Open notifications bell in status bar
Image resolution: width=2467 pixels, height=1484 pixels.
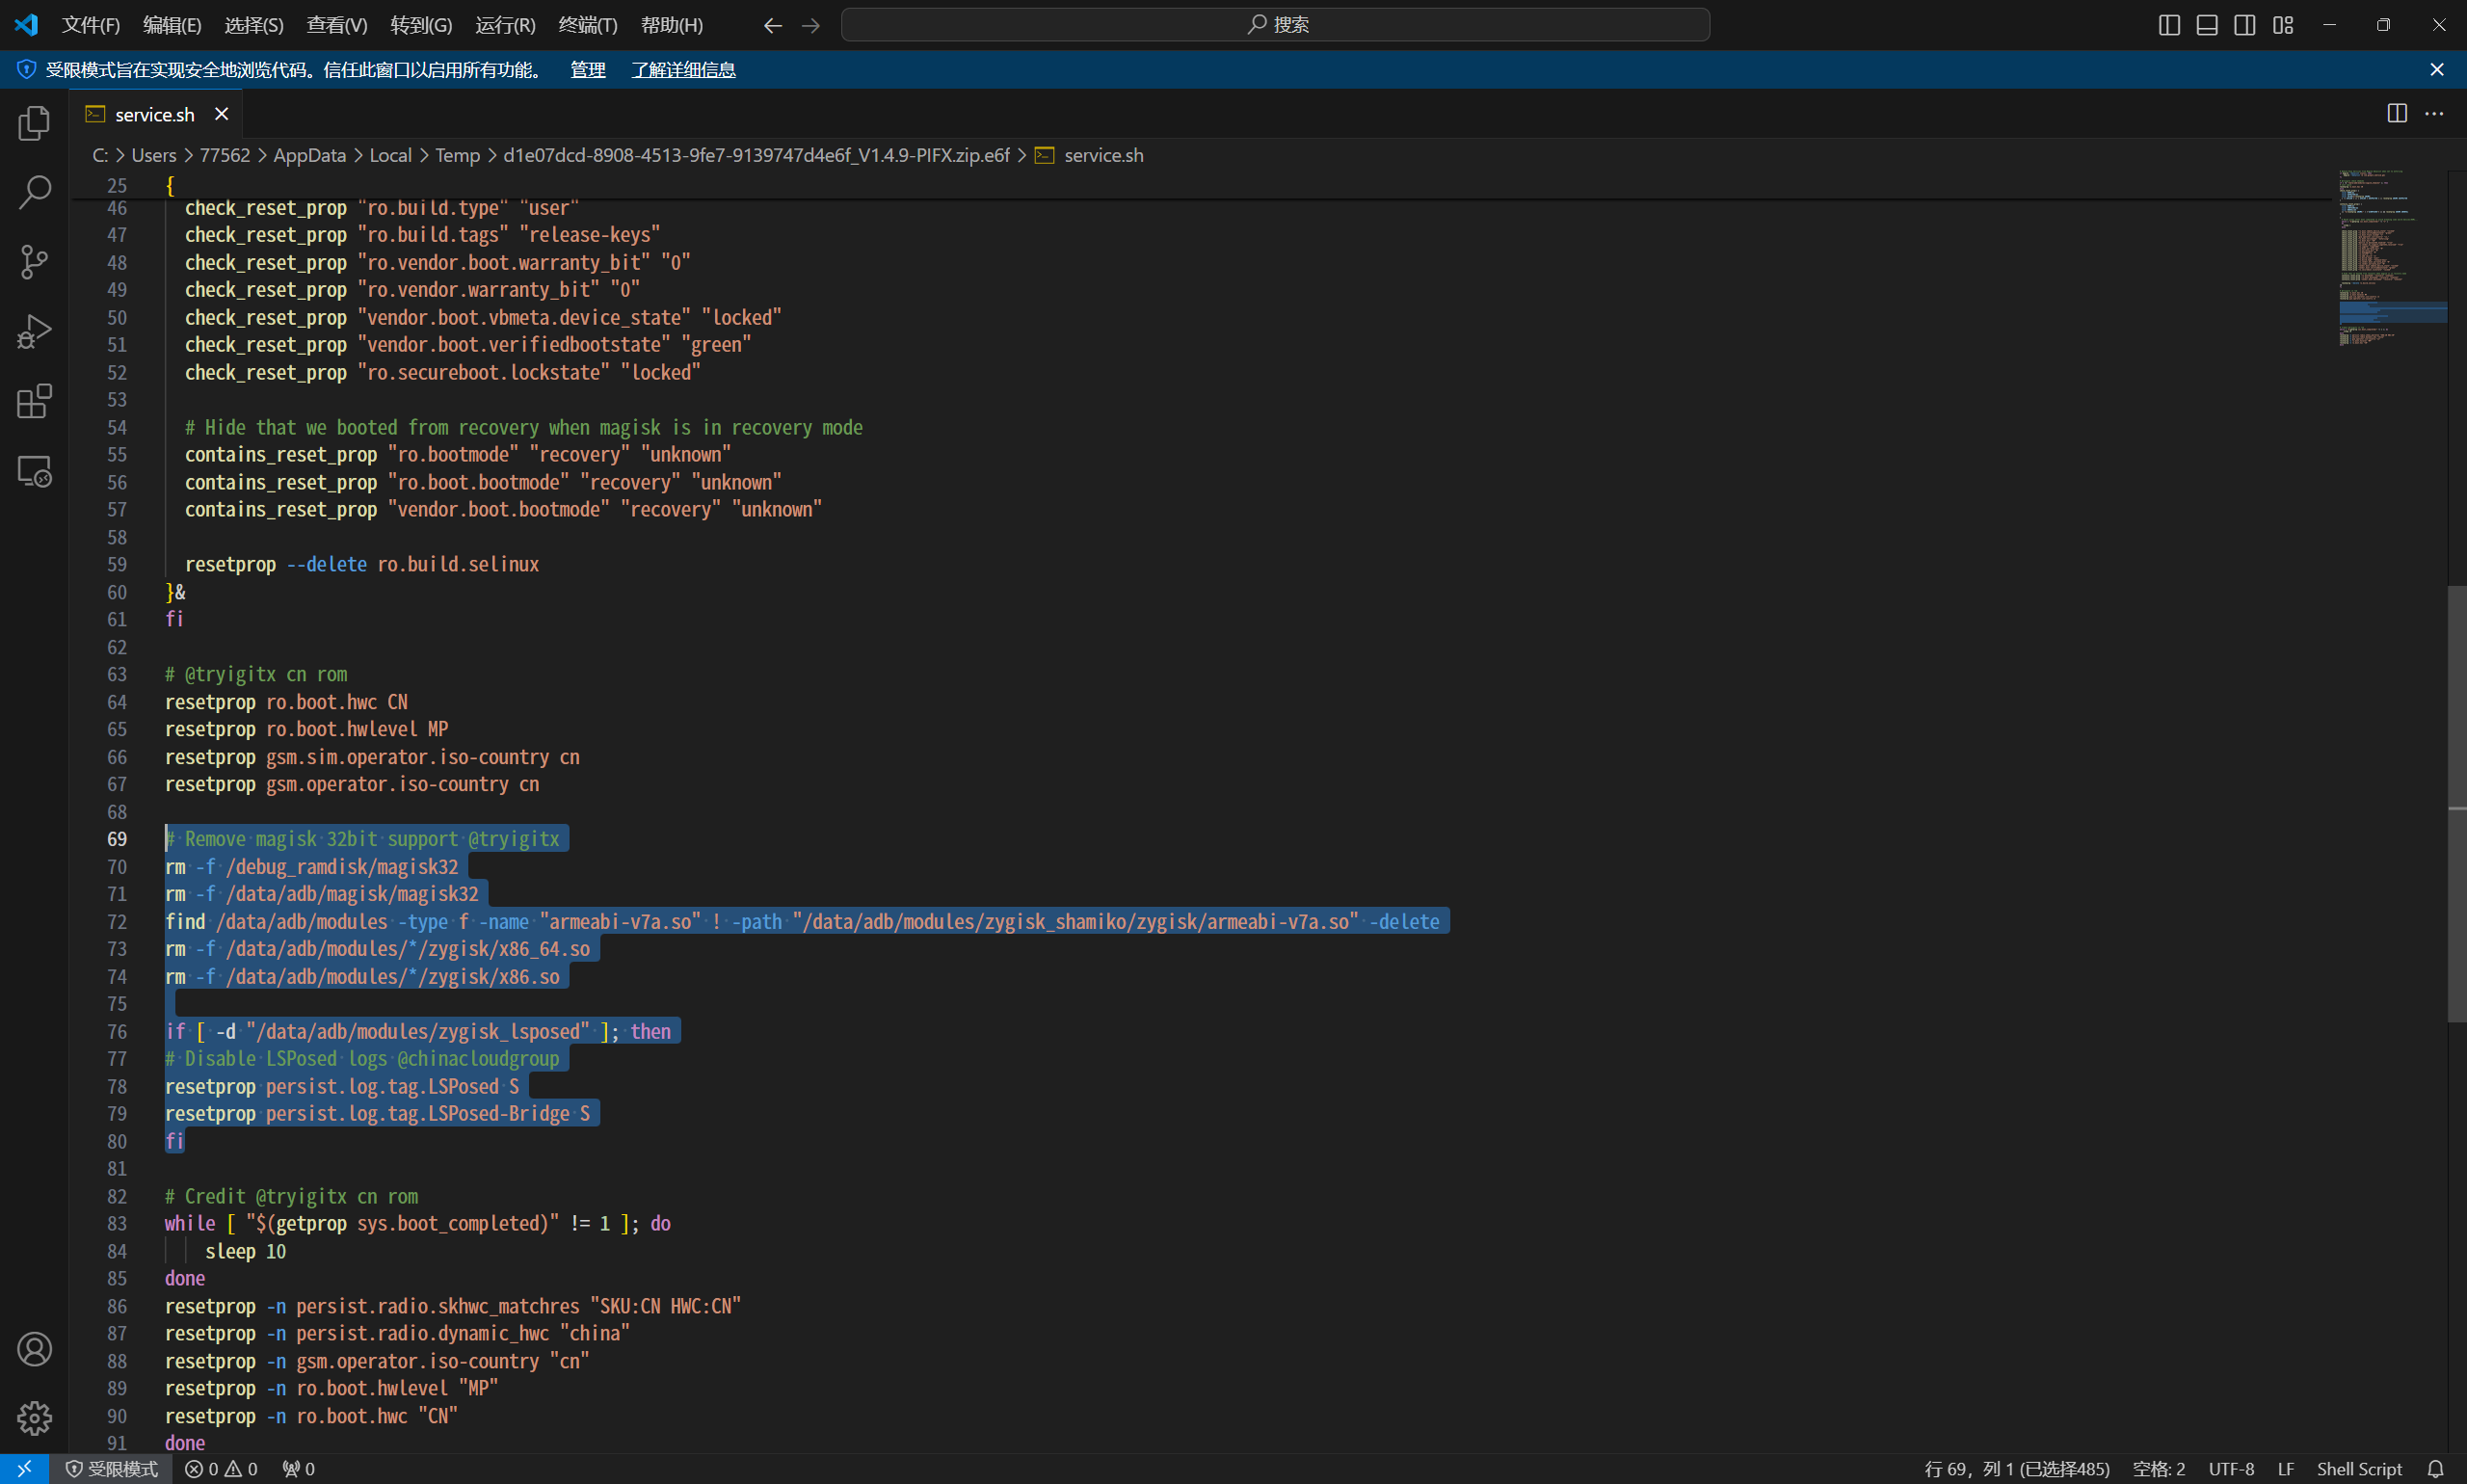point(2436,1469)
